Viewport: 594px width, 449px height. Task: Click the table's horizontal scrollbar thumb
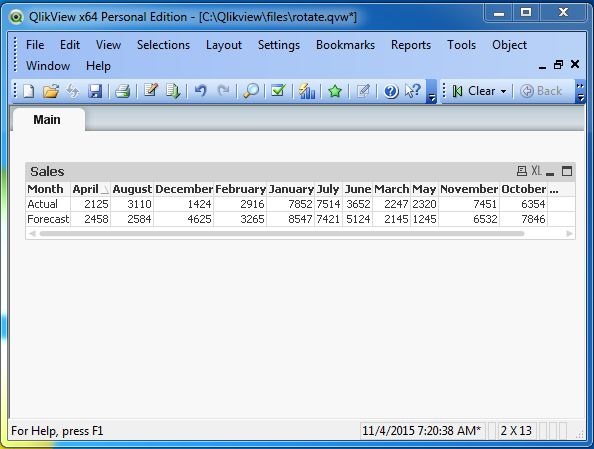(282, 234)
